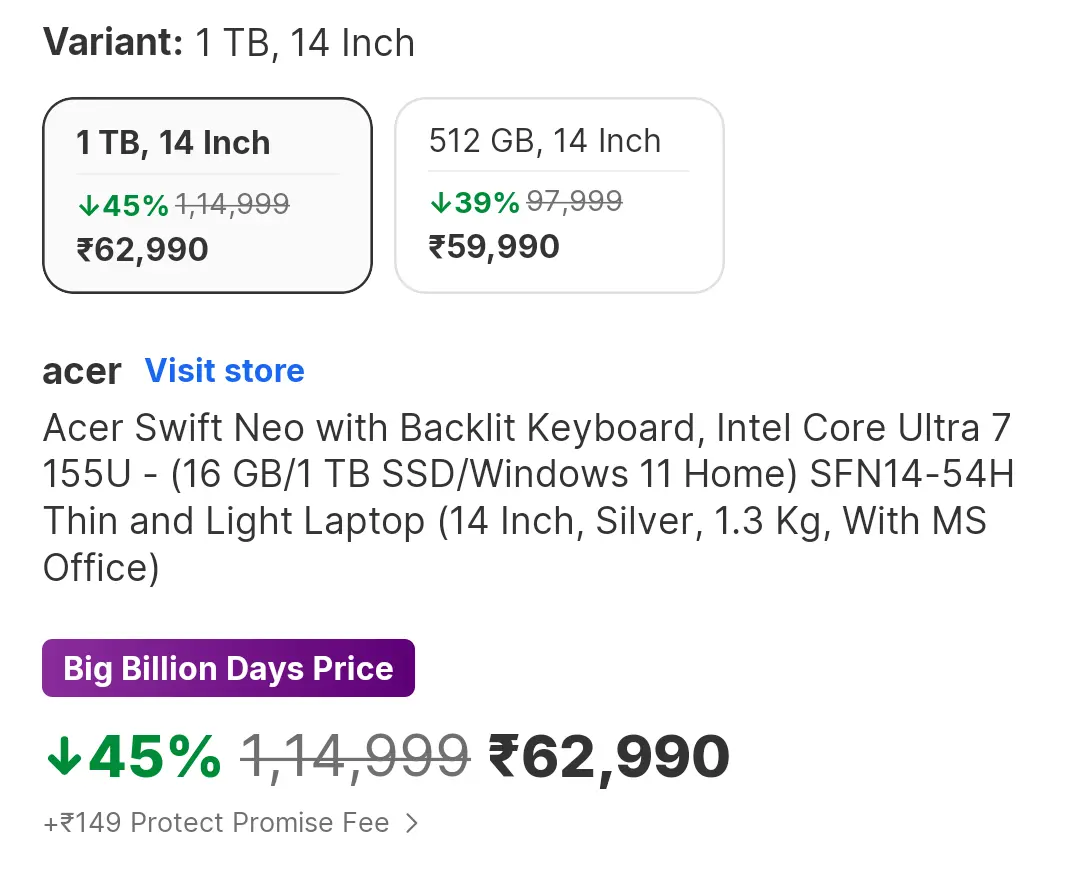Click the +₹149 Protect Promise Fee text
Screen dimensions: 1074x869
click(x=216, y=823)
